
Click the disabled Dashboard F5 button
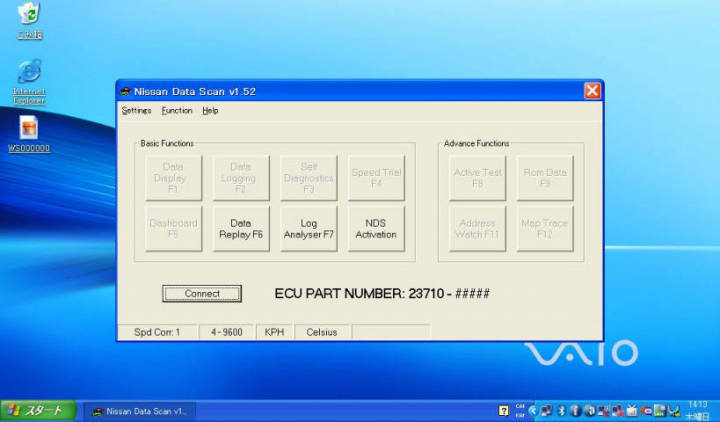[174, 229]
